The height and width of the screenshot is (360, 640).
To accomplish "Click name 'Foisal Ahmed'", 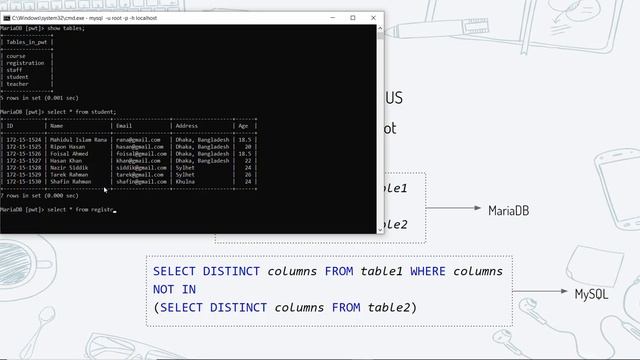I will [x=69, y=153].
